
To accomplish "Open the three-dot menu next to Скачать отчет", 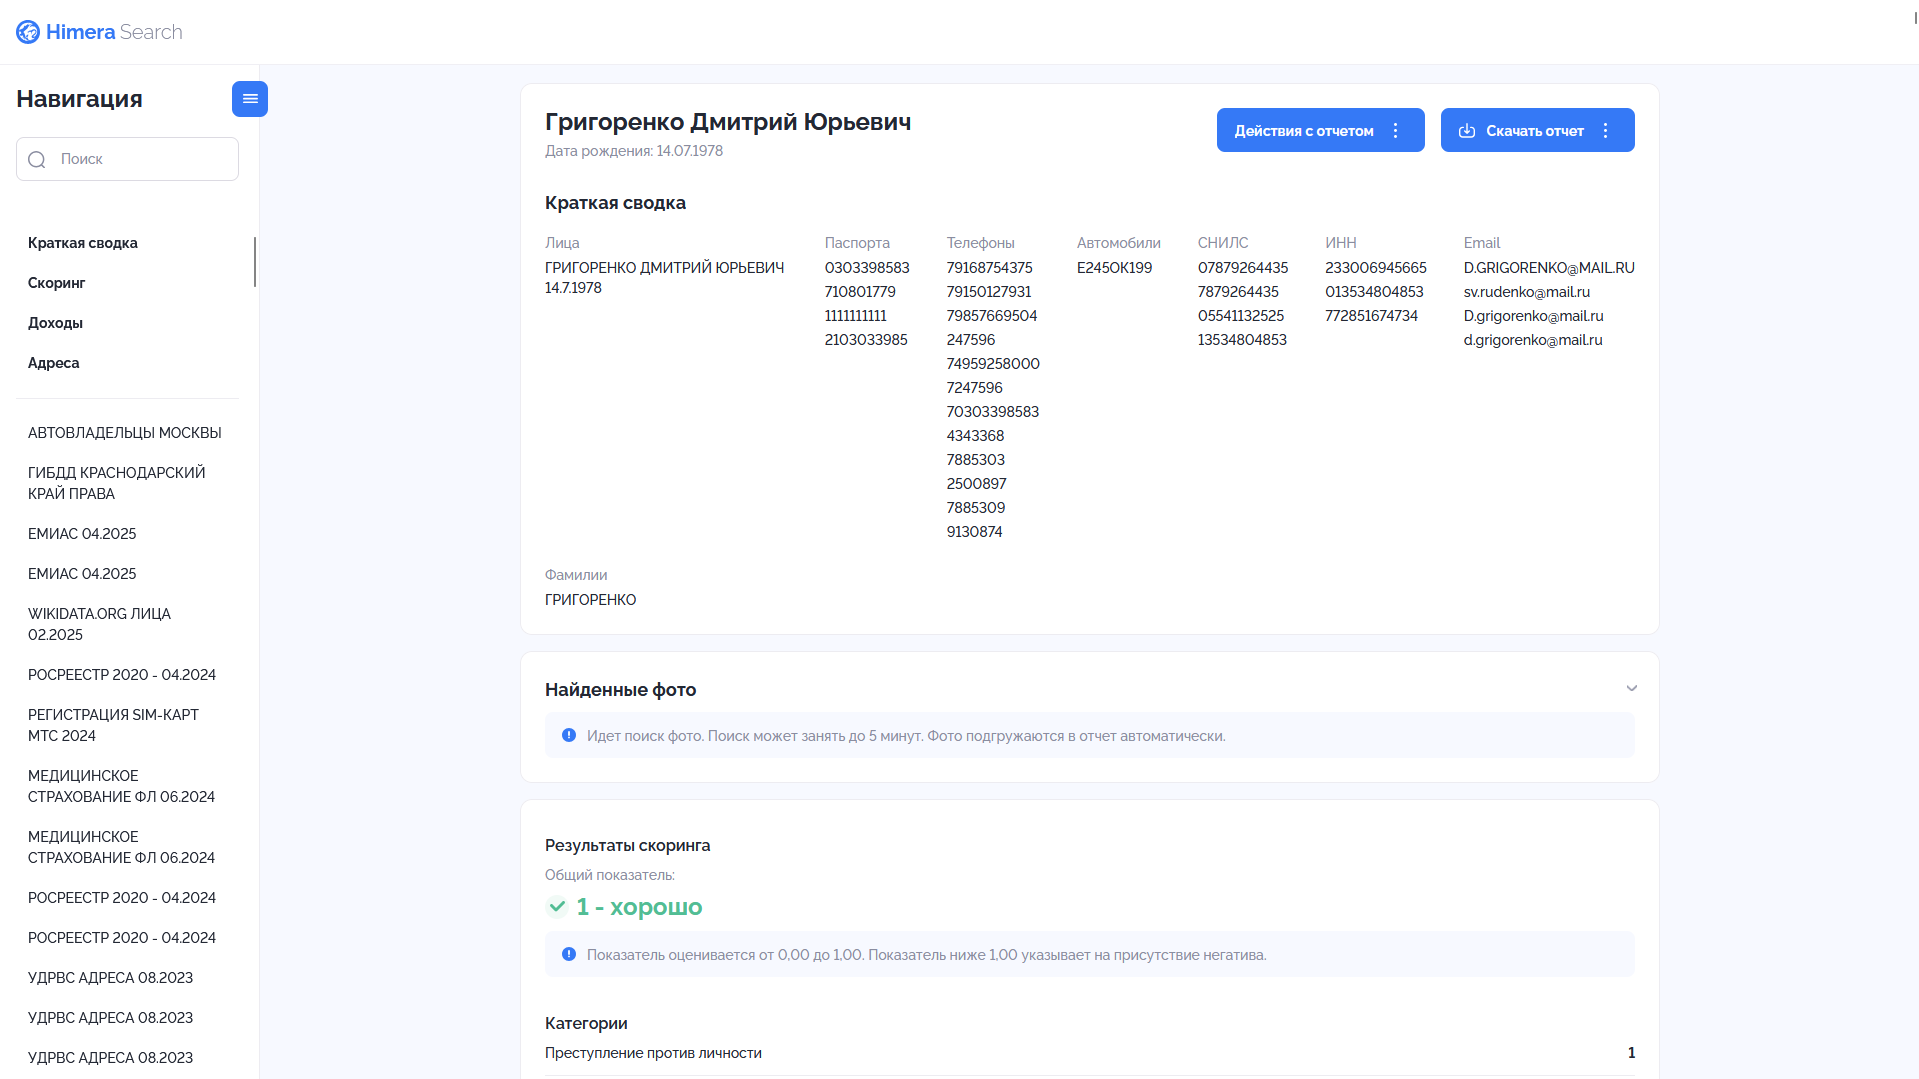I will pyautogui.click(x=1605, y=131).
